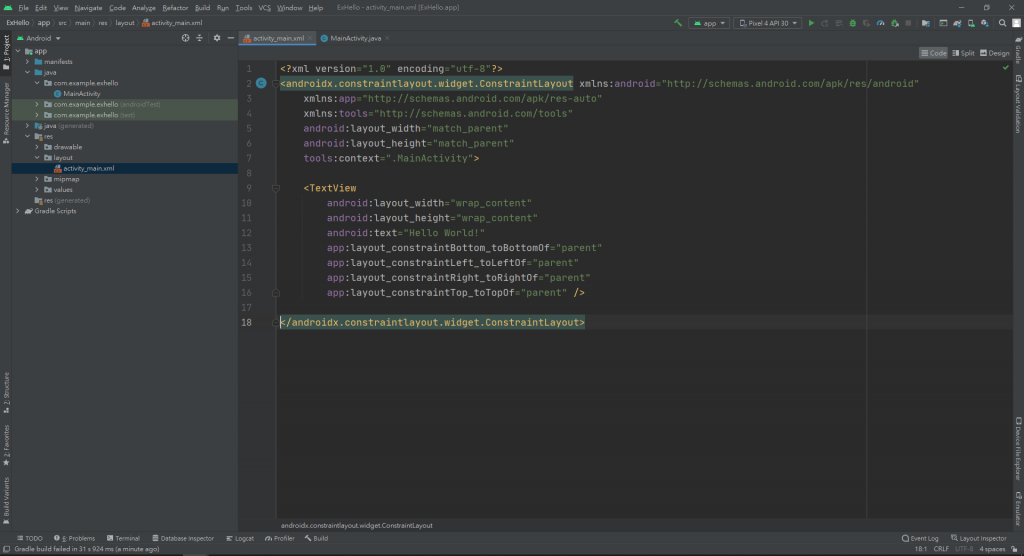The width and height of the screenshot is (1024, 556).
Task: Open the Terminal tool window
Action: click(123, 538)
